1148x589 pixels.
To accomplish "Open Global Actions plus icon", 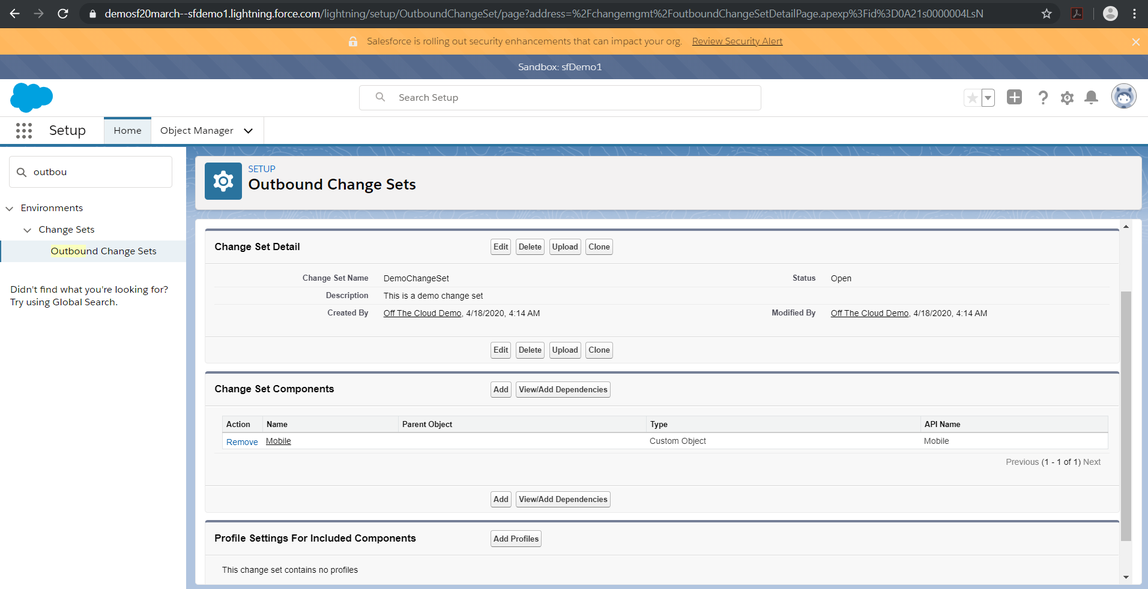I will (1014, 97).
